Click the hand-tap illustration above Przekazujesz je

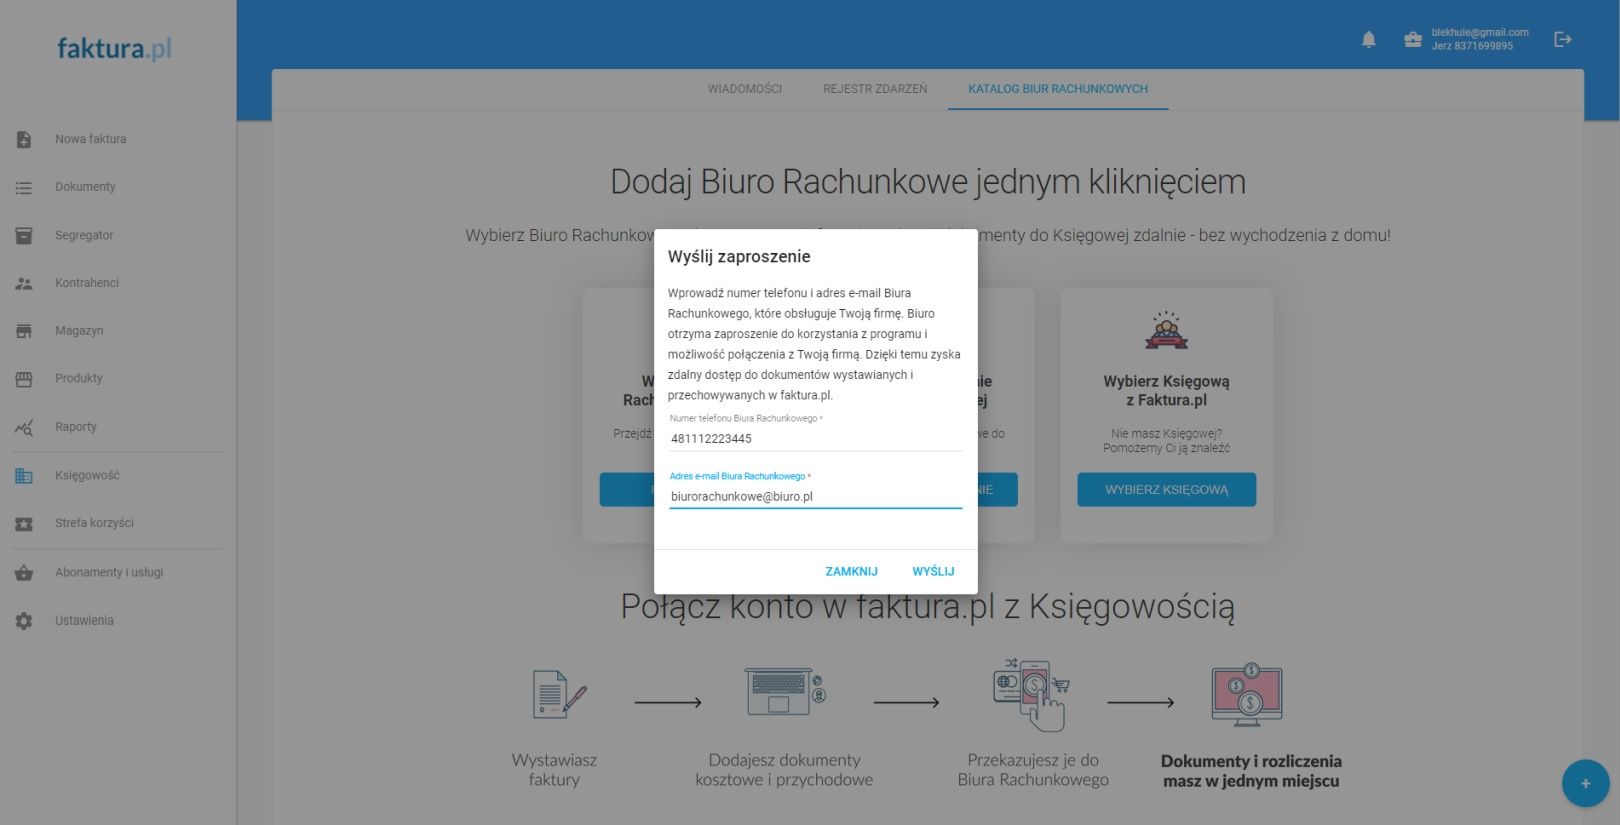pos(1031,694)
